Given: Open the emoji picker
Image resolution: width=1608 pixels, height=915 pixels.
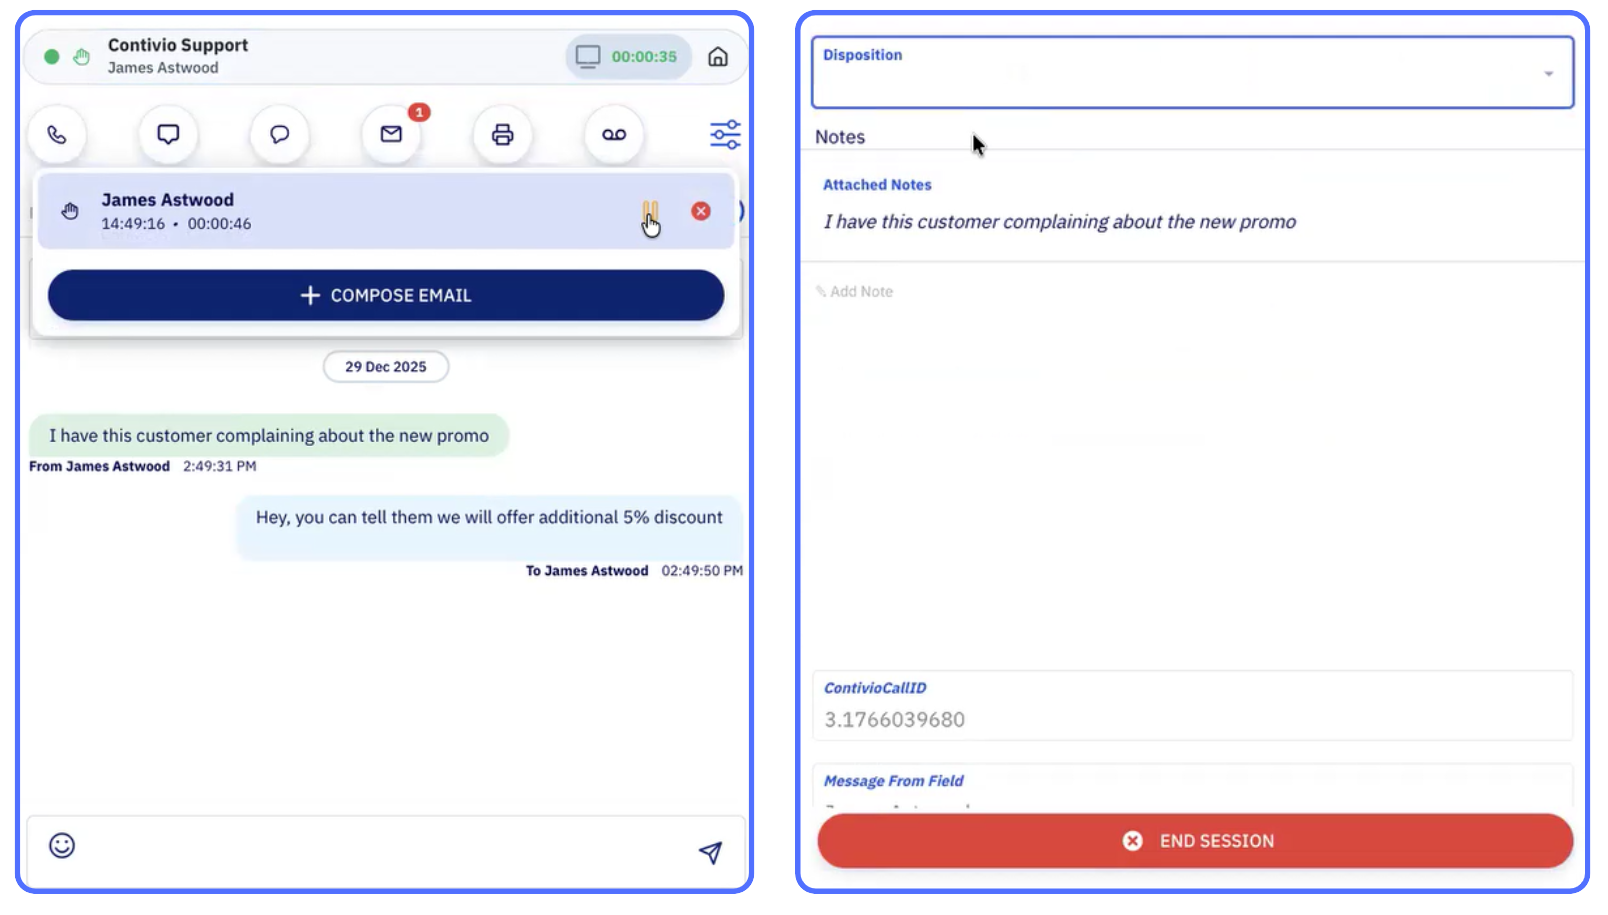Looking at the screenshot, I should click(x=62, y=846).
